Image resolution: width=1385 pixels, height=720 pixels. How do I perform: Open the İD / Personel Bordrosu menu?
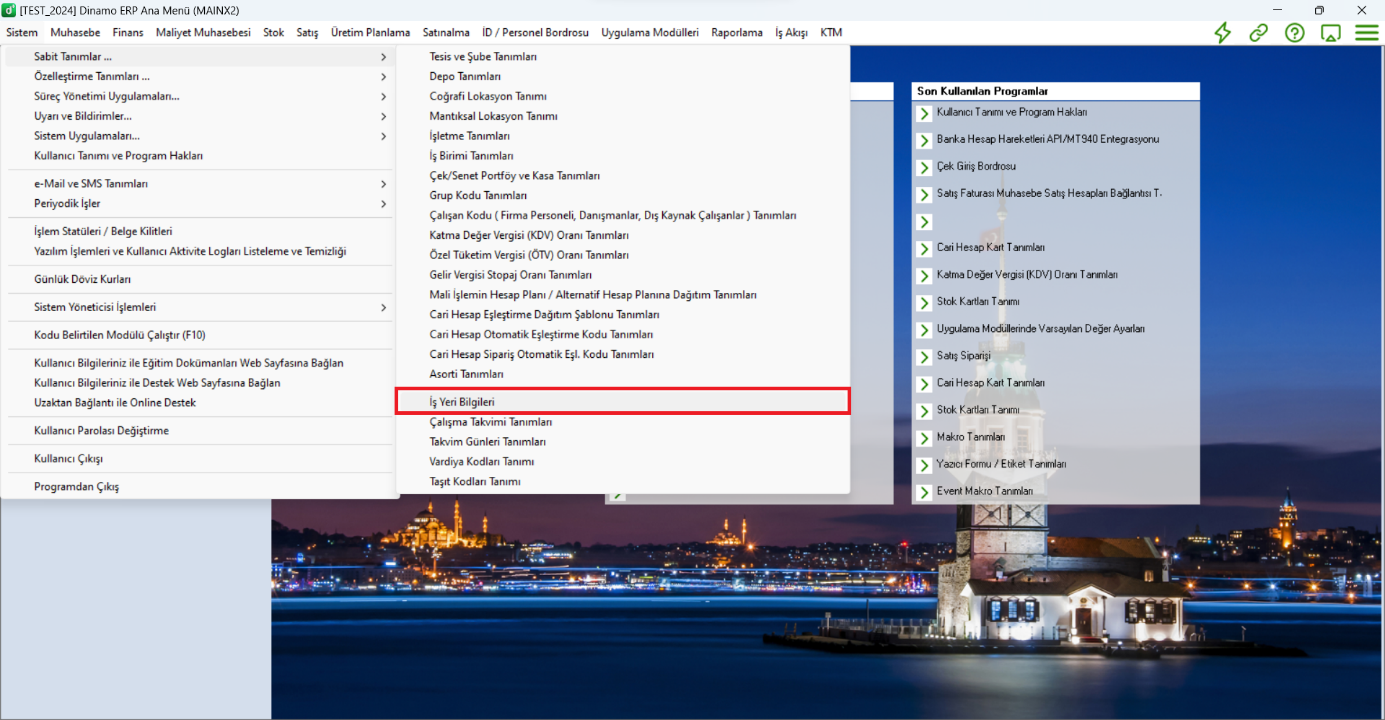[535, 32]
